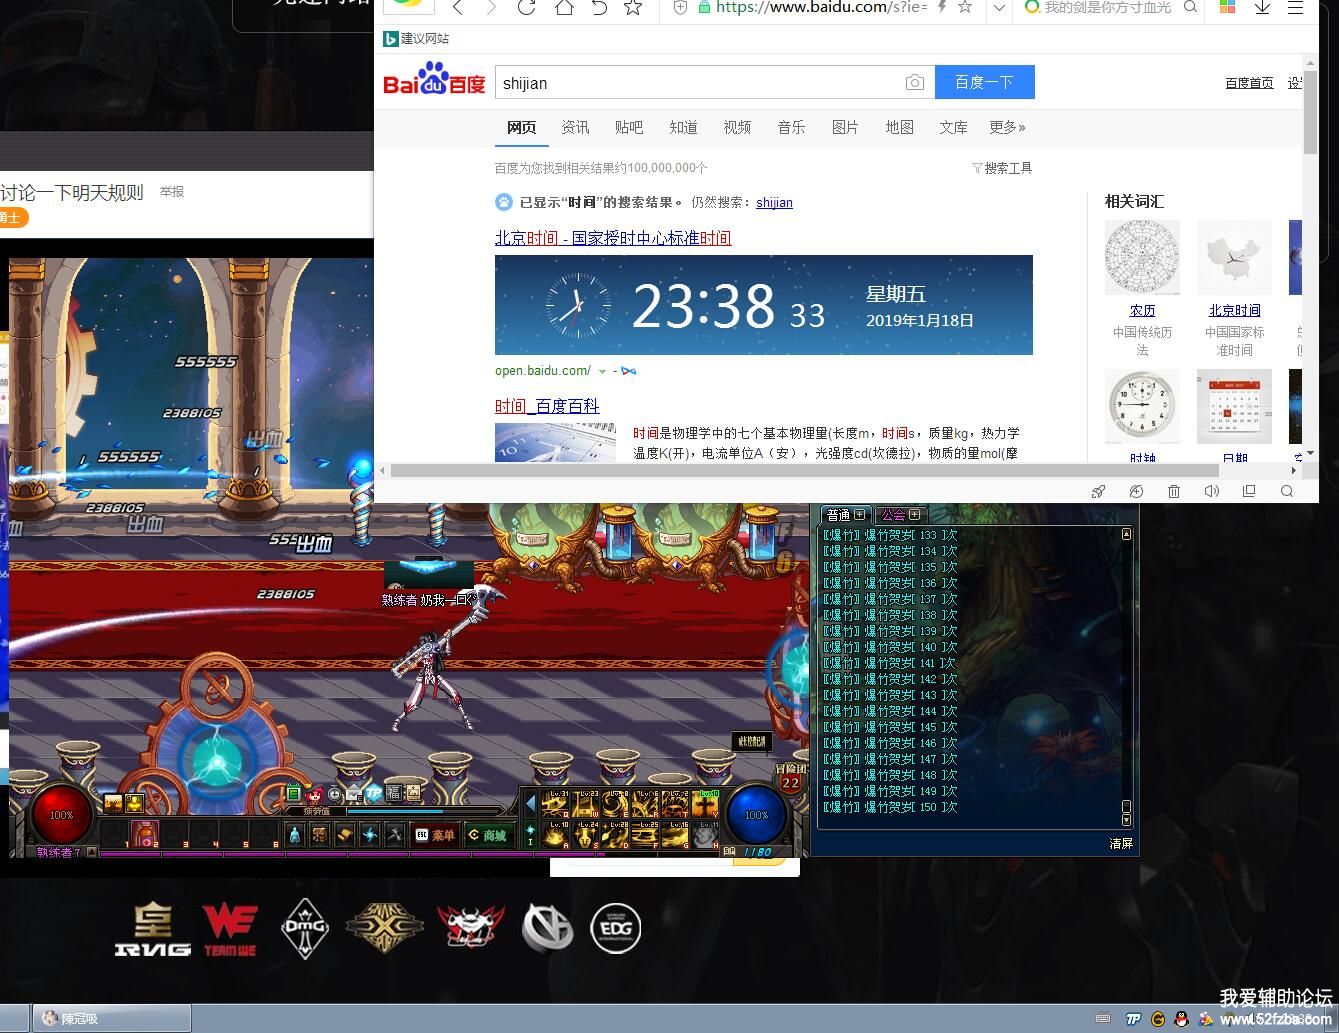
Task: Click the camera image-search icon
Action: pyautogui.click(x=914, y=83)
